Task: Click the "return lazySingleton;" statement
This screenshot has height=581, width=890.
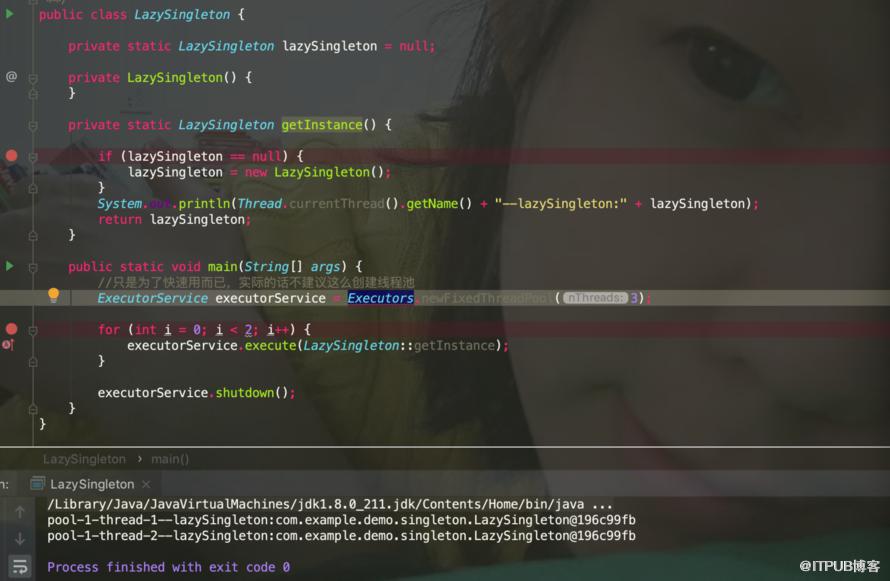Action: 174,219
